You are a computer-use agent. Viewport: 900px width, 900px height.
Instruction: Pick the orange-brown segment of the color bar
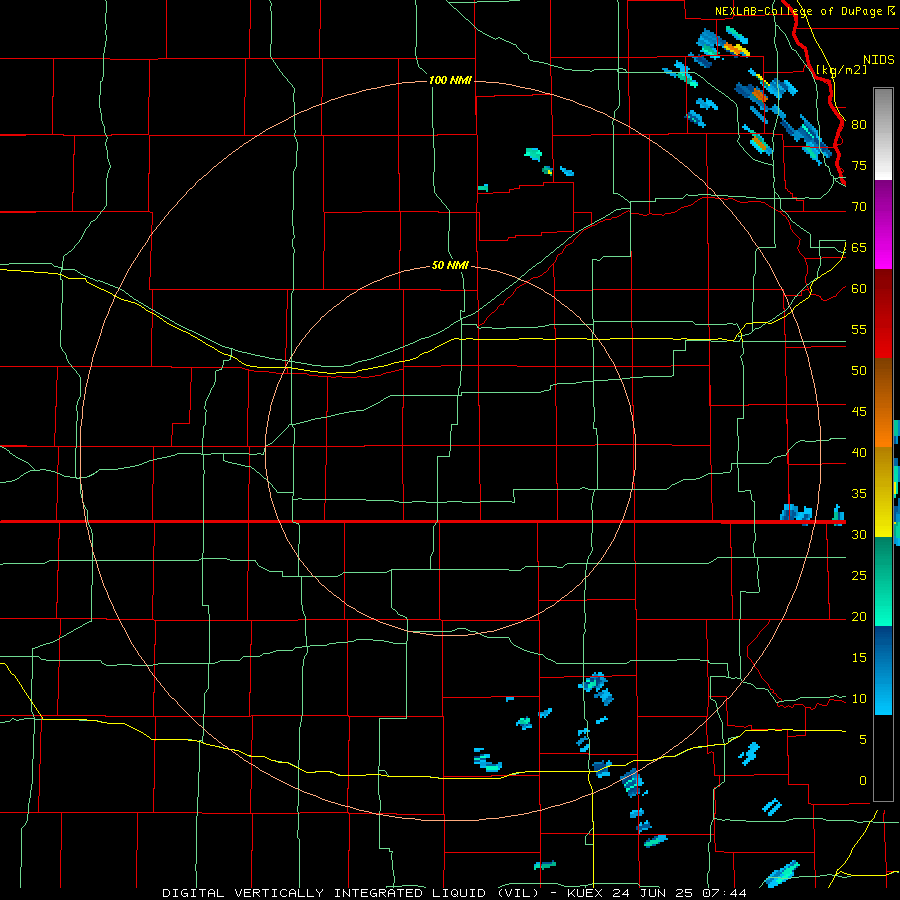[x=883, y=403]
